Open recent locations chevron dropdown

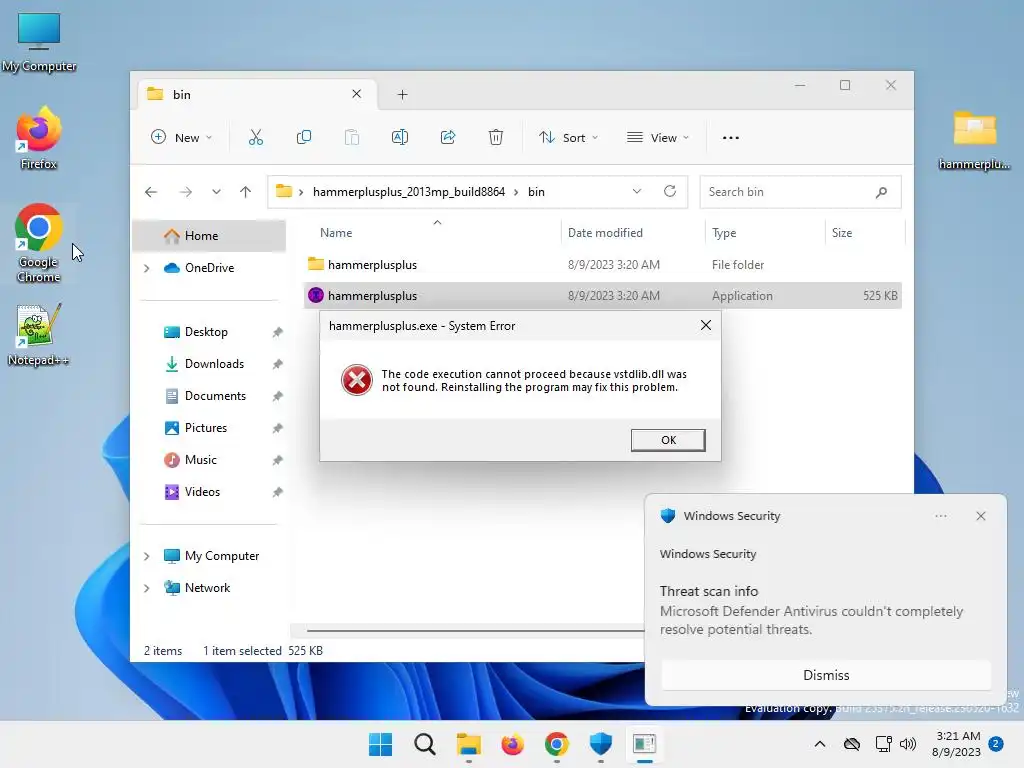click(x=216, y=192)
